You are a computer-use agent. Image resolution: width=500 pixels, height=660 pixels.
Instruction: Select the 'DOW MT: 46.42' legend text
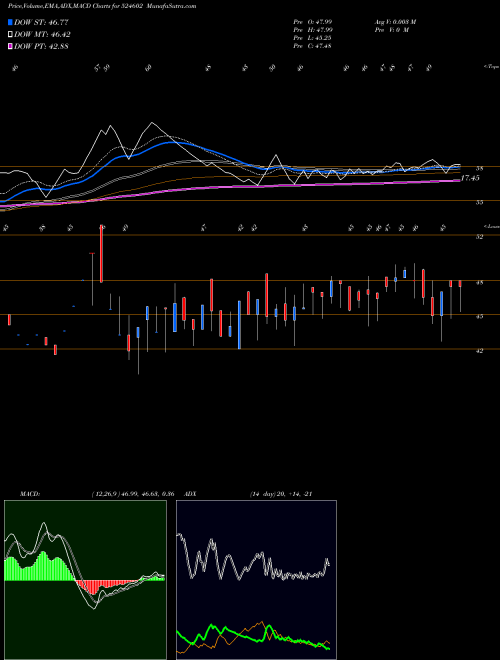(42, 35)
